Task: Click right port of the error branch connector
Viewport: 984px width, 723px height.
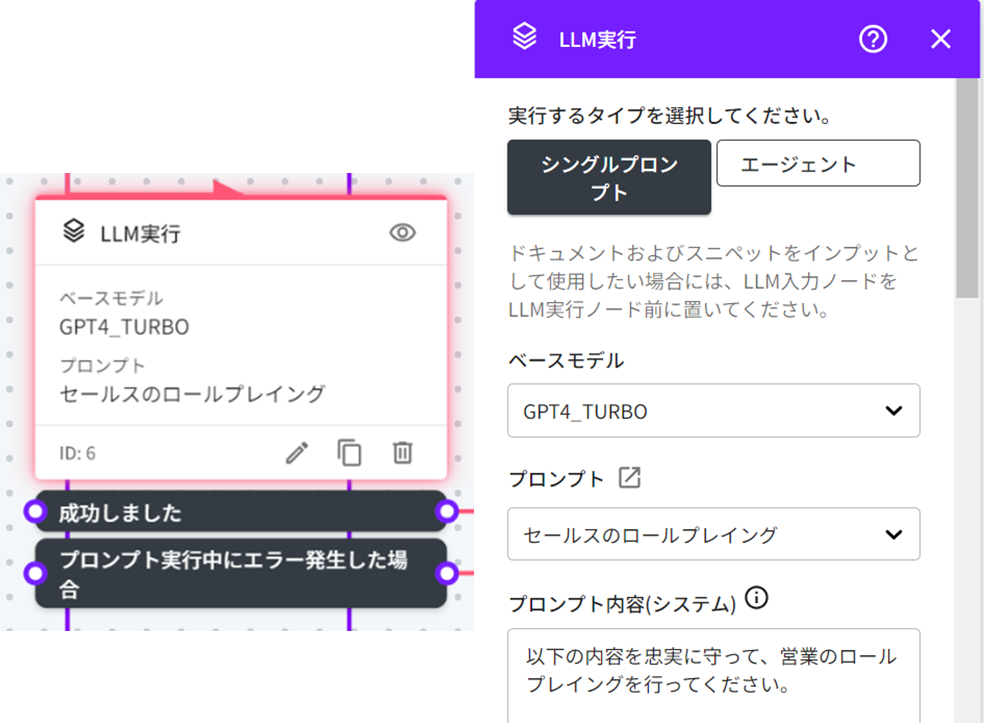Action: coord(446,573)
